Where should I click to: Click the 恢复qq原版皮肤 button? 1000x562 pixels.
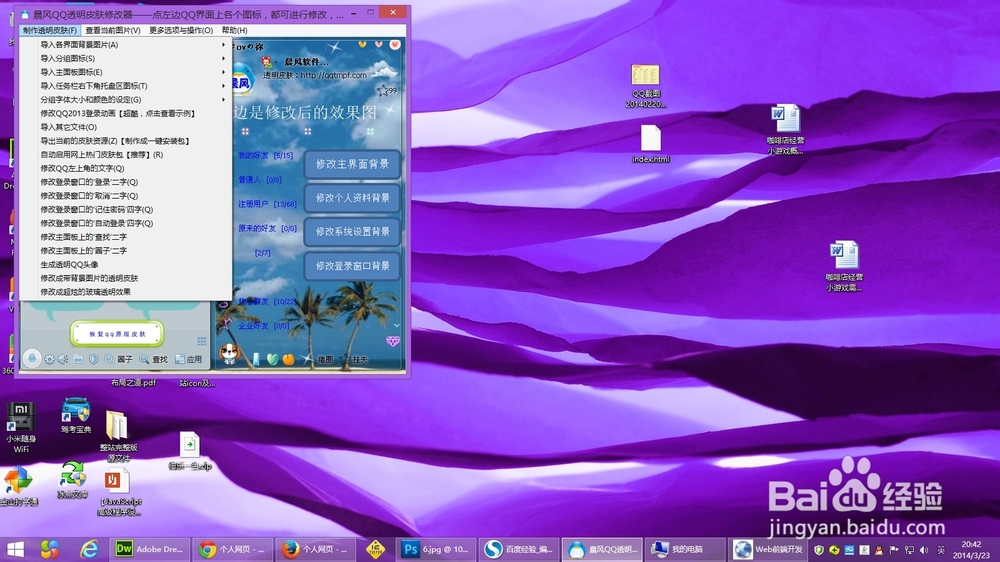[117, 334]
